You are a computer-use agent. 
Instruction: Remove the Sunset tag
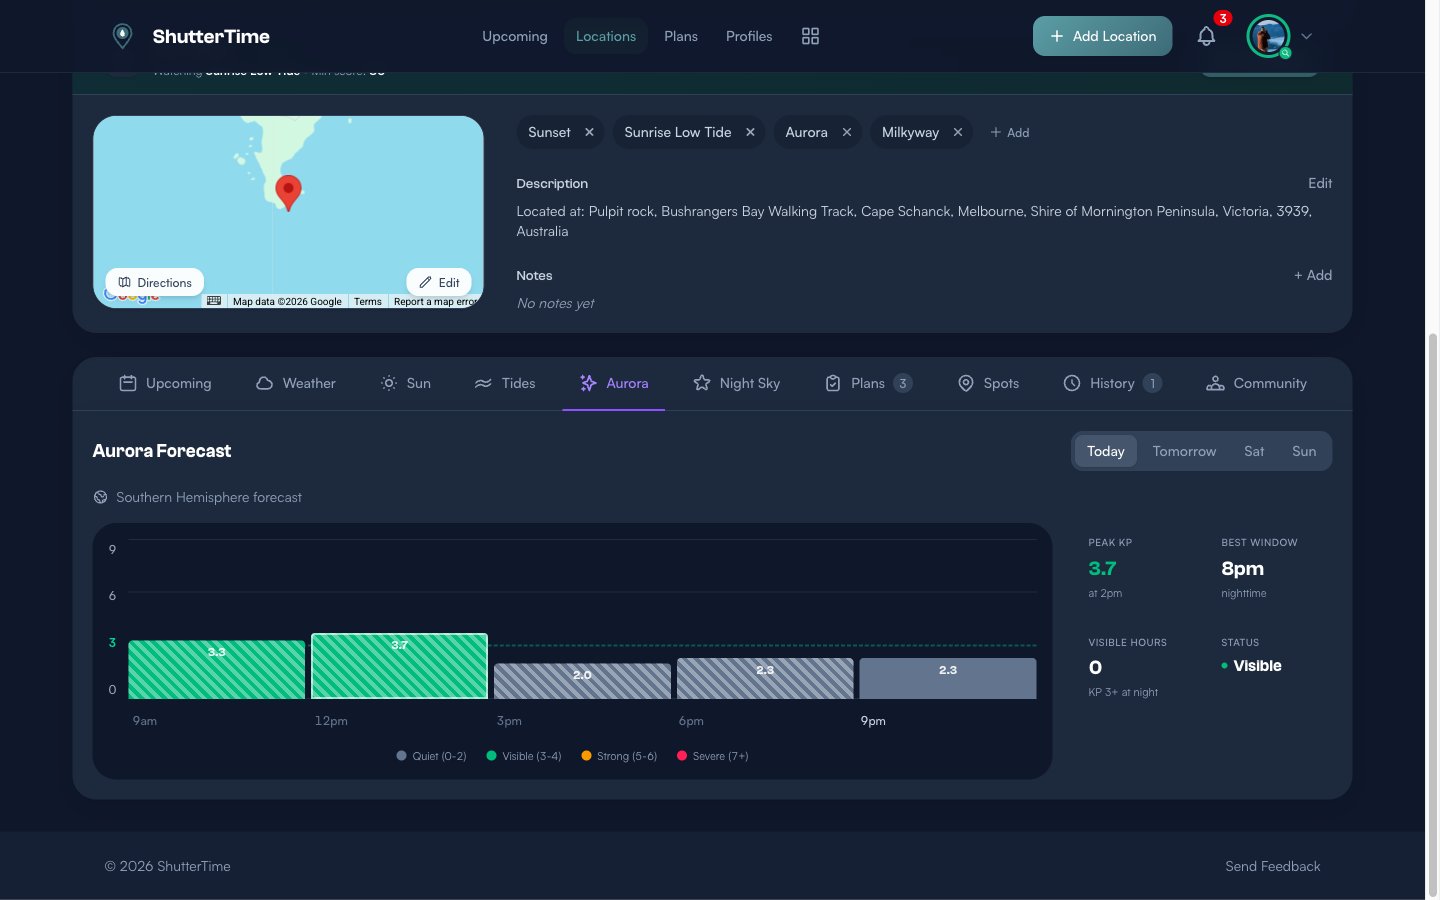589,132
